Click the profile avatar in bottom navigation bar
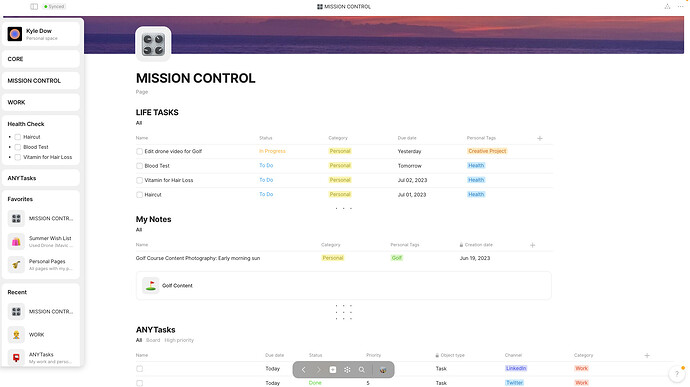The width and height of the screenshot is (690, 387). click(383, 370)
